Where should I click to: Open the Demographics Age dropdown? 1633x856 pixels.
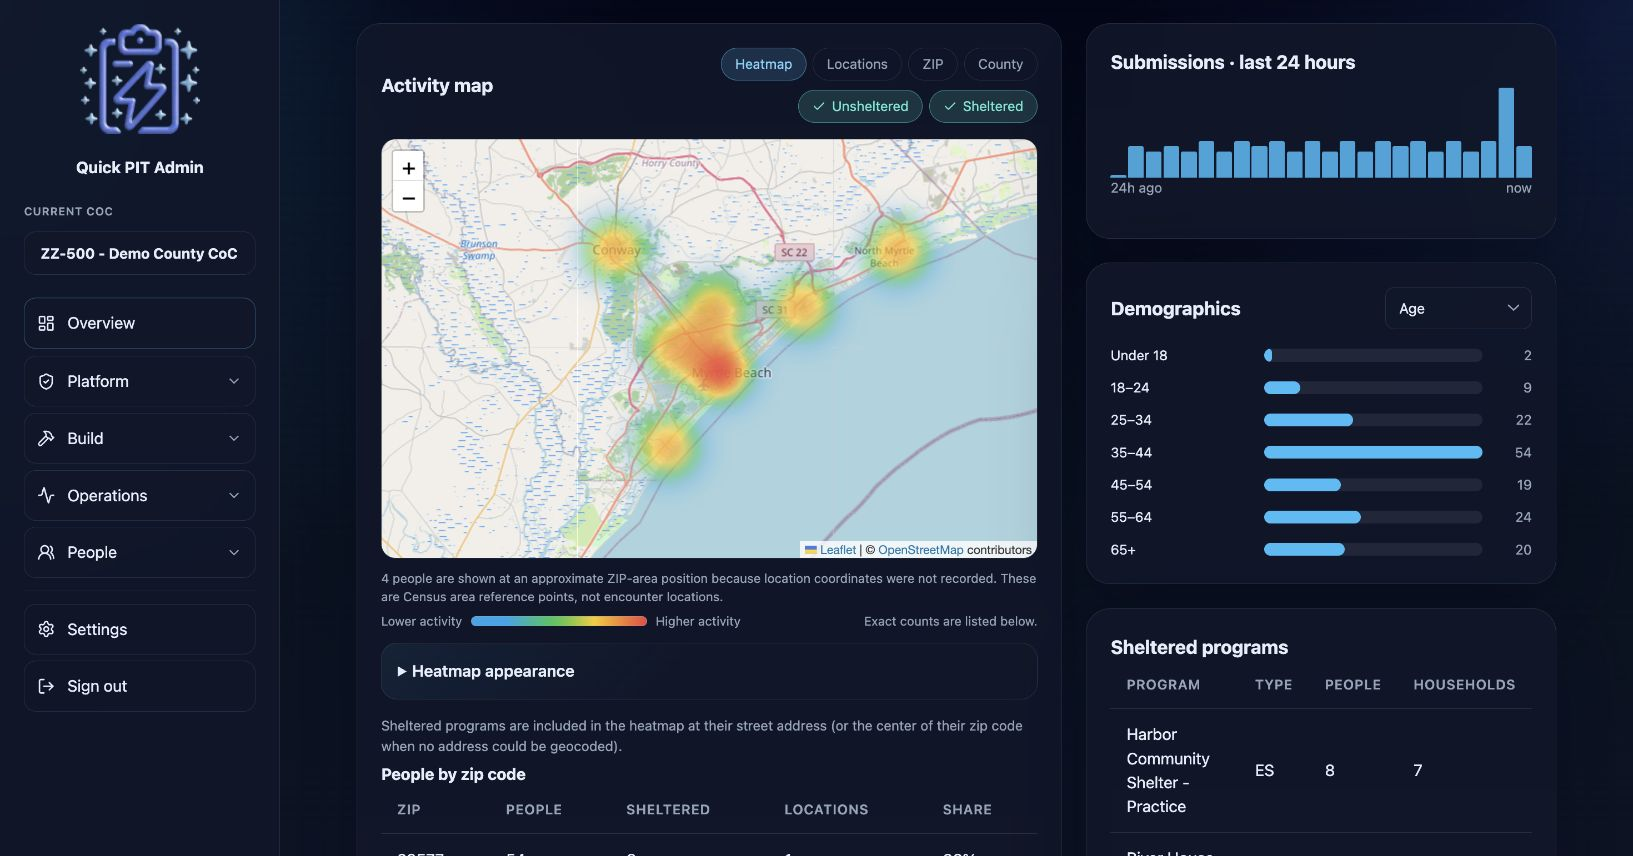click(1458, 308)
